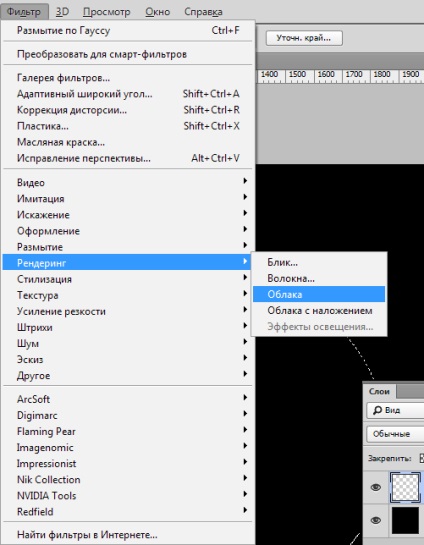424x545 pixels.
Task: Open Масляная краска filter
Action: (x=128, y=142)
